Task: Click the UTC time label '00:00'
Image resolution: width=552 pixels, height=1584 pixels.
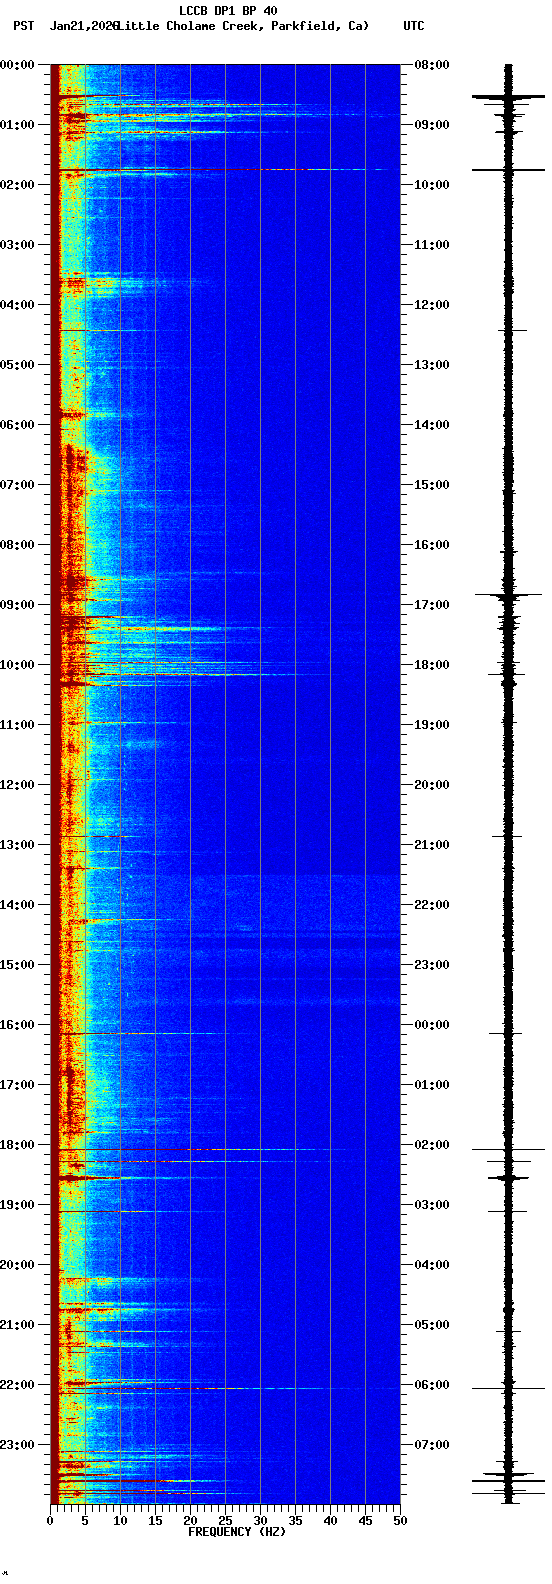Action: [431, 1025]
